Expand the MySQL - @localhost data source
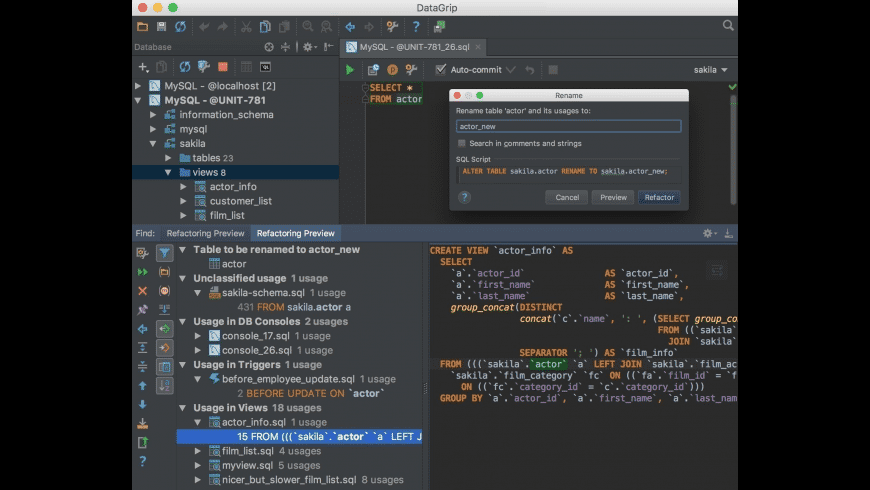The height and width of the screenshot is (490, 870). pos(139,86)
